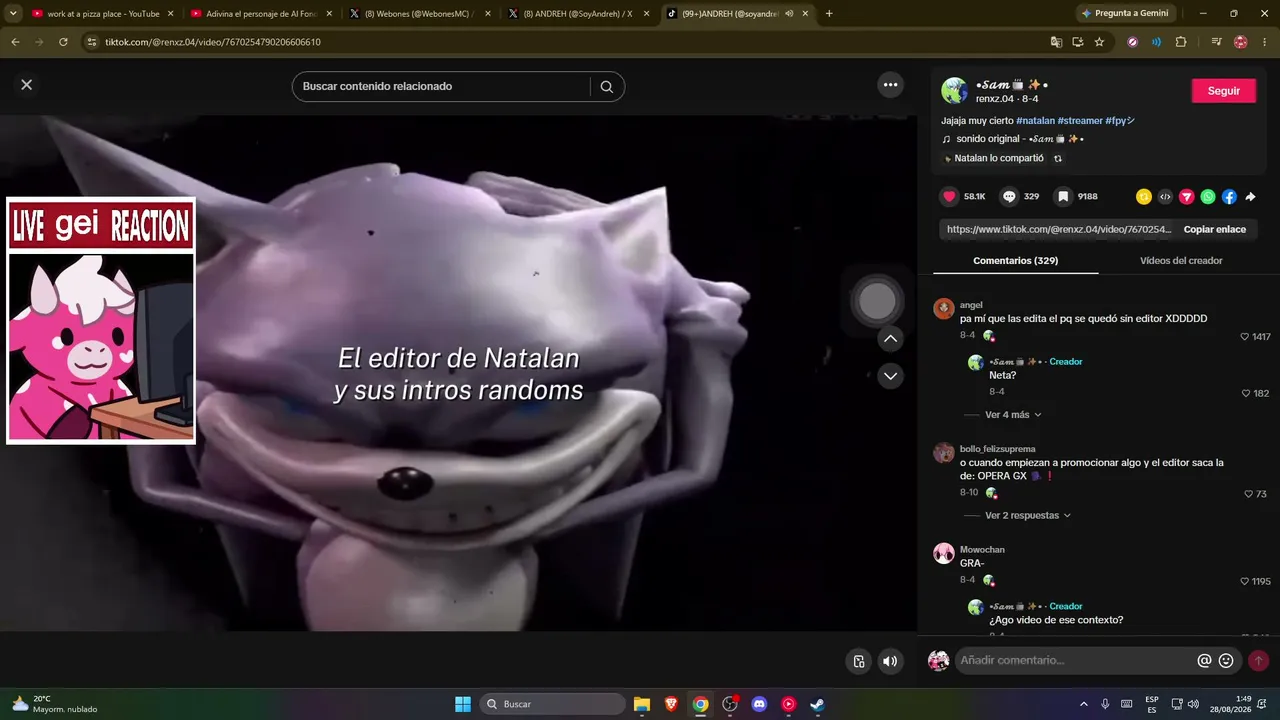Follow the creator with Seguir button
The image size is (1280, 720).
click(x=1223, y=91)
